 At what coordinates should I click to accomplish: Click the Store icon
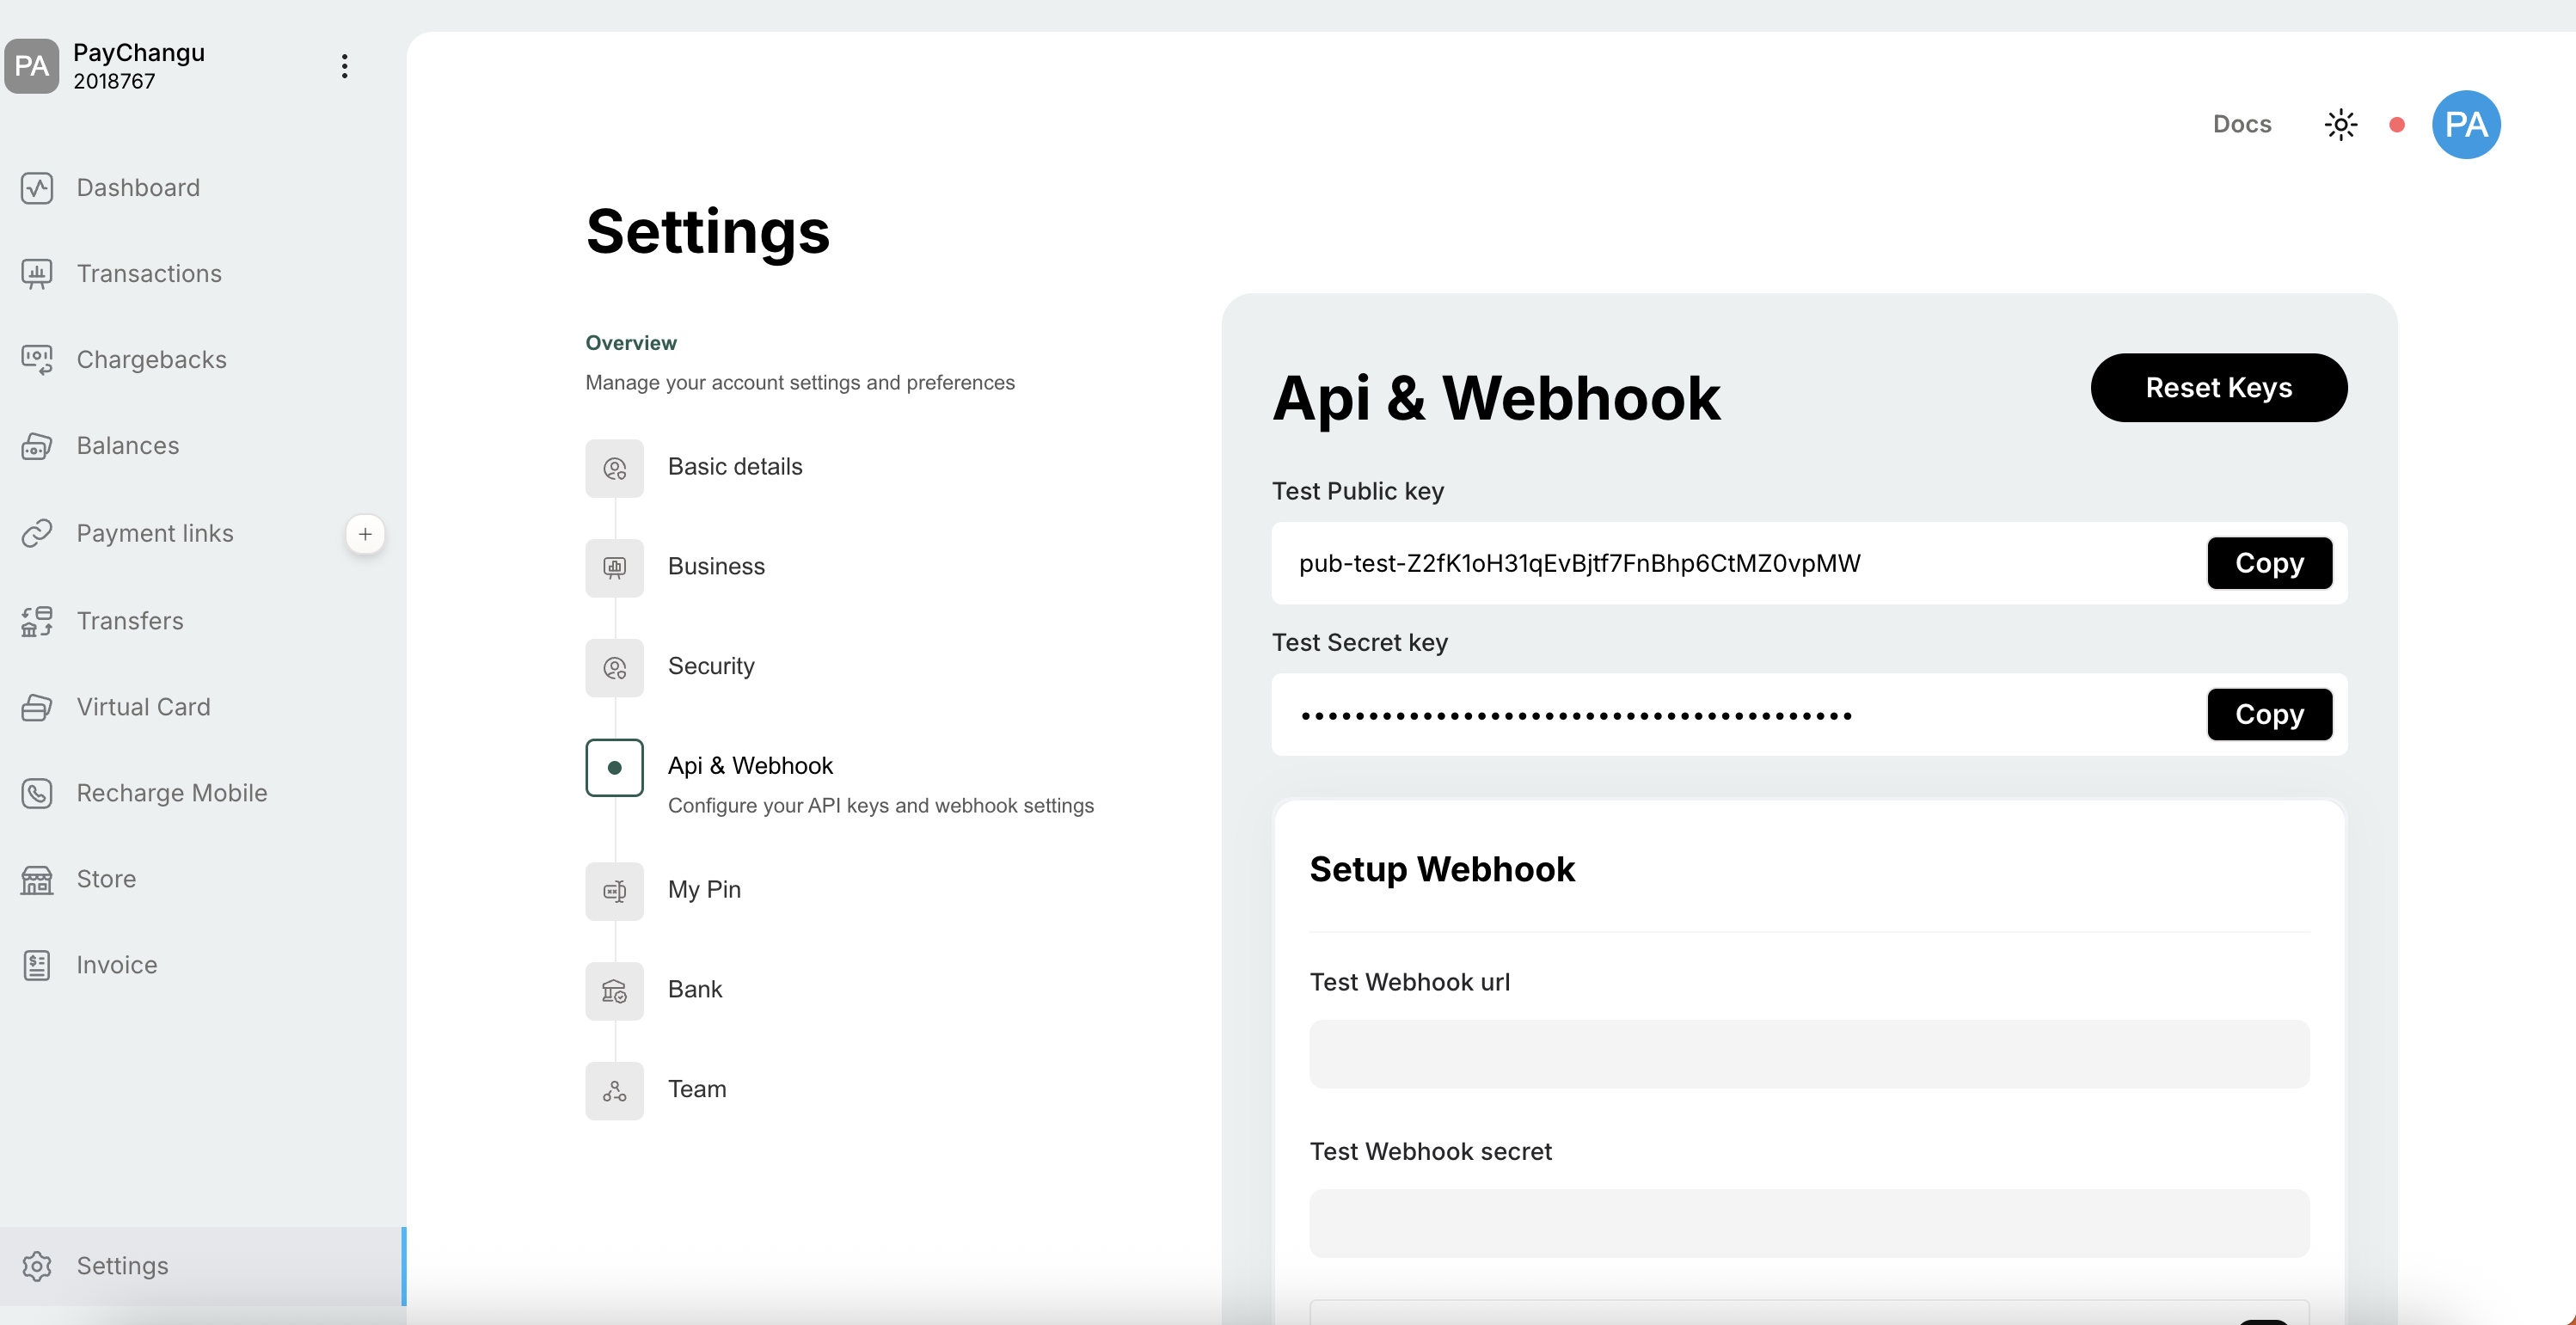pos(37,879)
